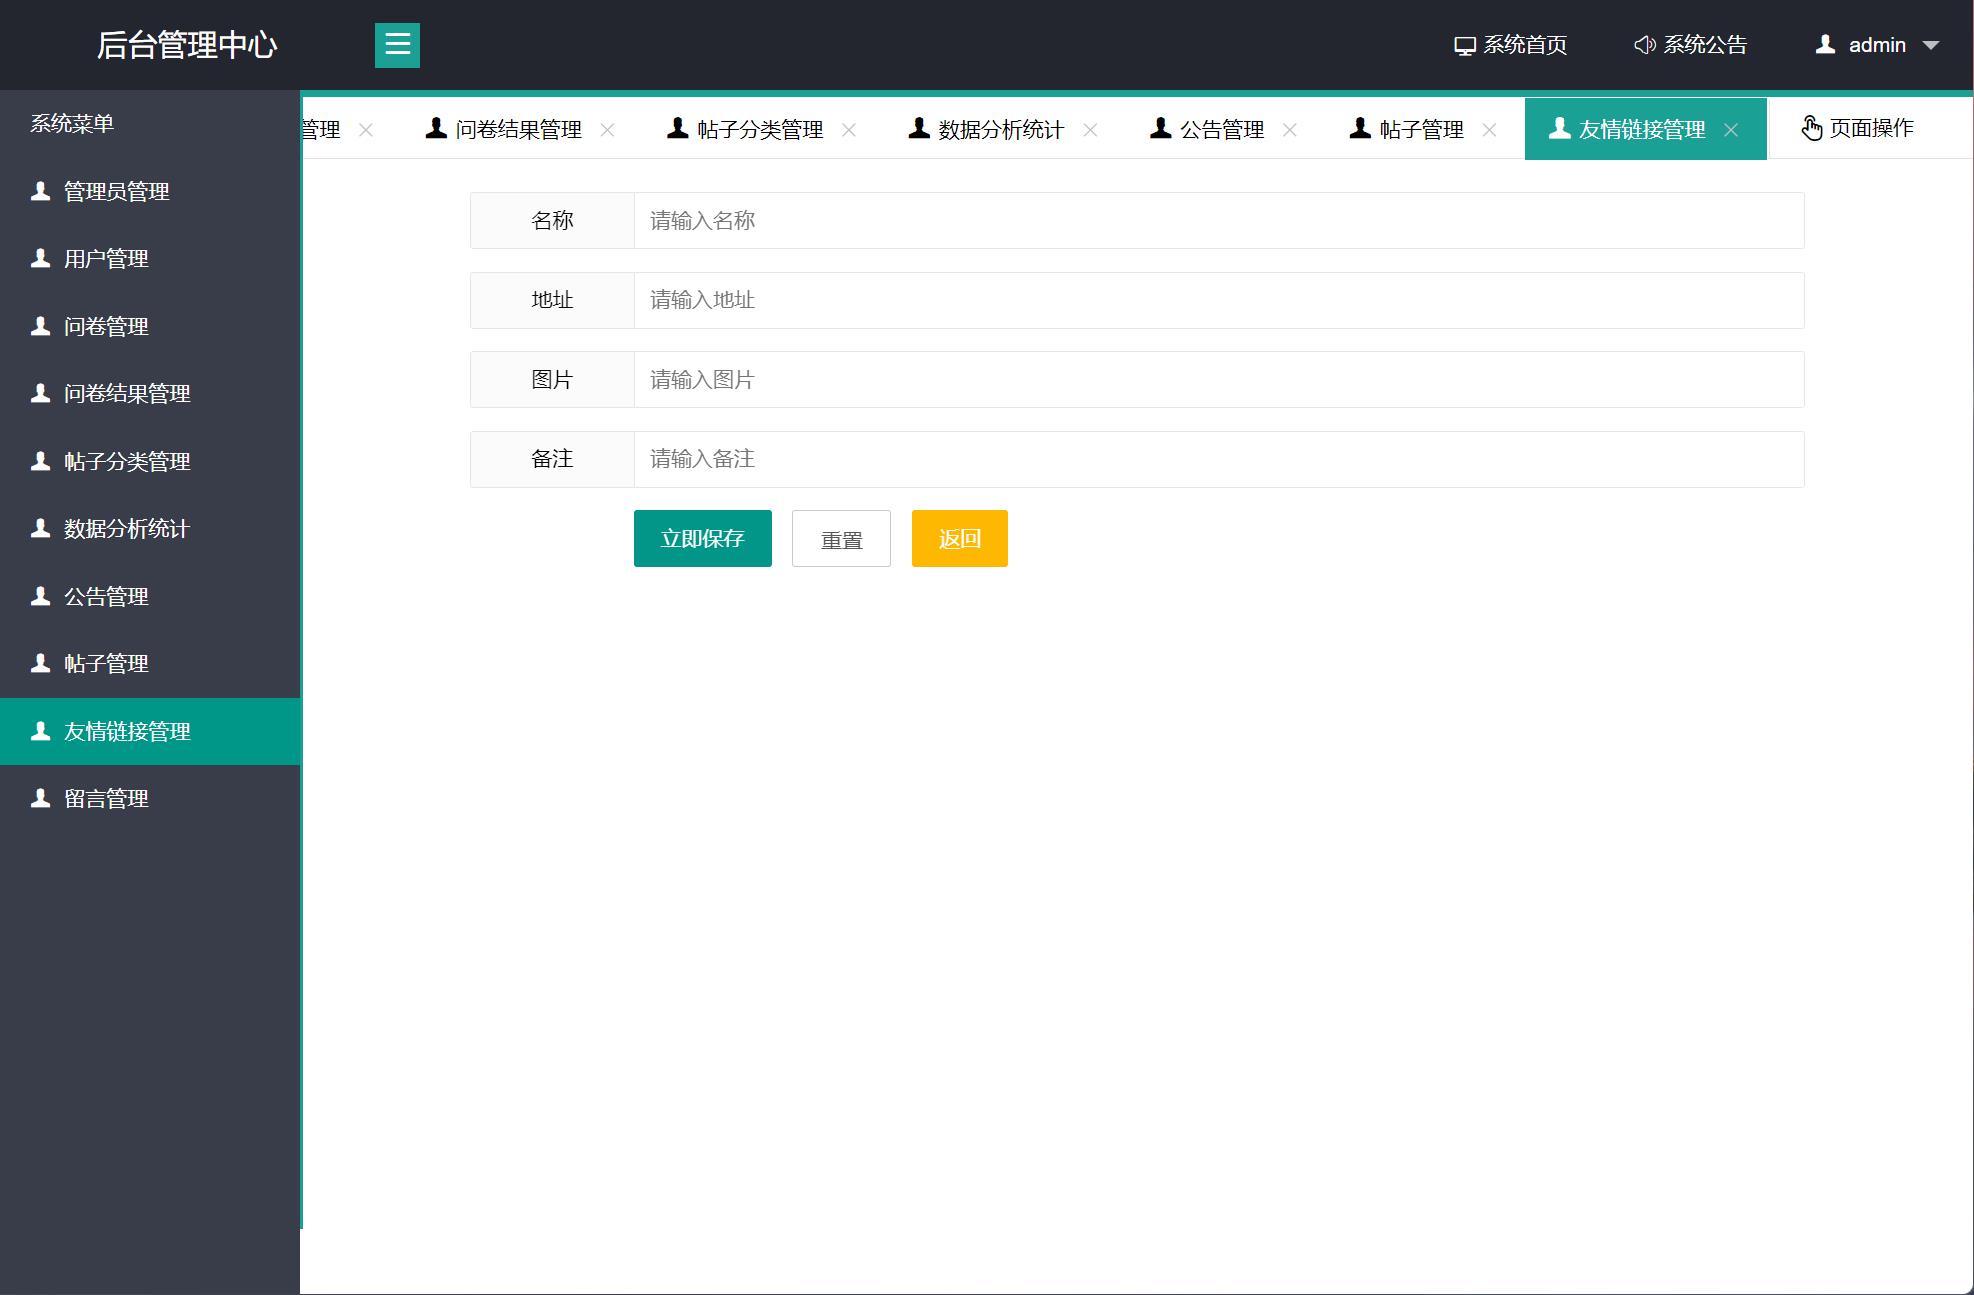Expand the admin user dropdown arrow
The height and width of the screenshot is (1295, 1974).
pos(1931,45)
